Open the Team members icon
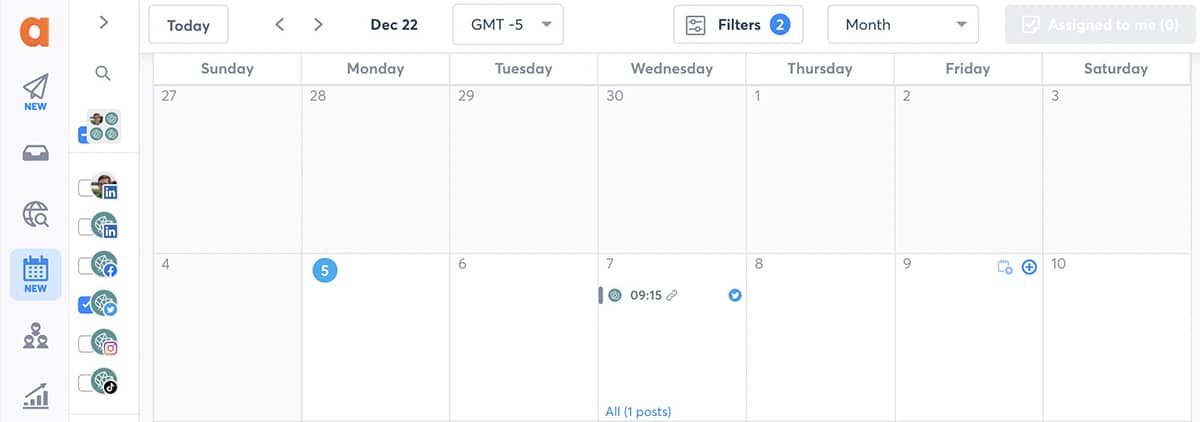 coord(35,337)
